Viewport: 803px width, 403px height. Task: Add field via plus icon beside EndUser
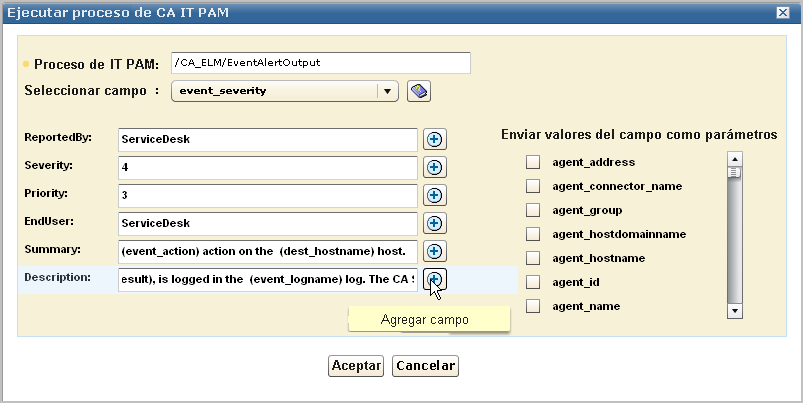434,223
